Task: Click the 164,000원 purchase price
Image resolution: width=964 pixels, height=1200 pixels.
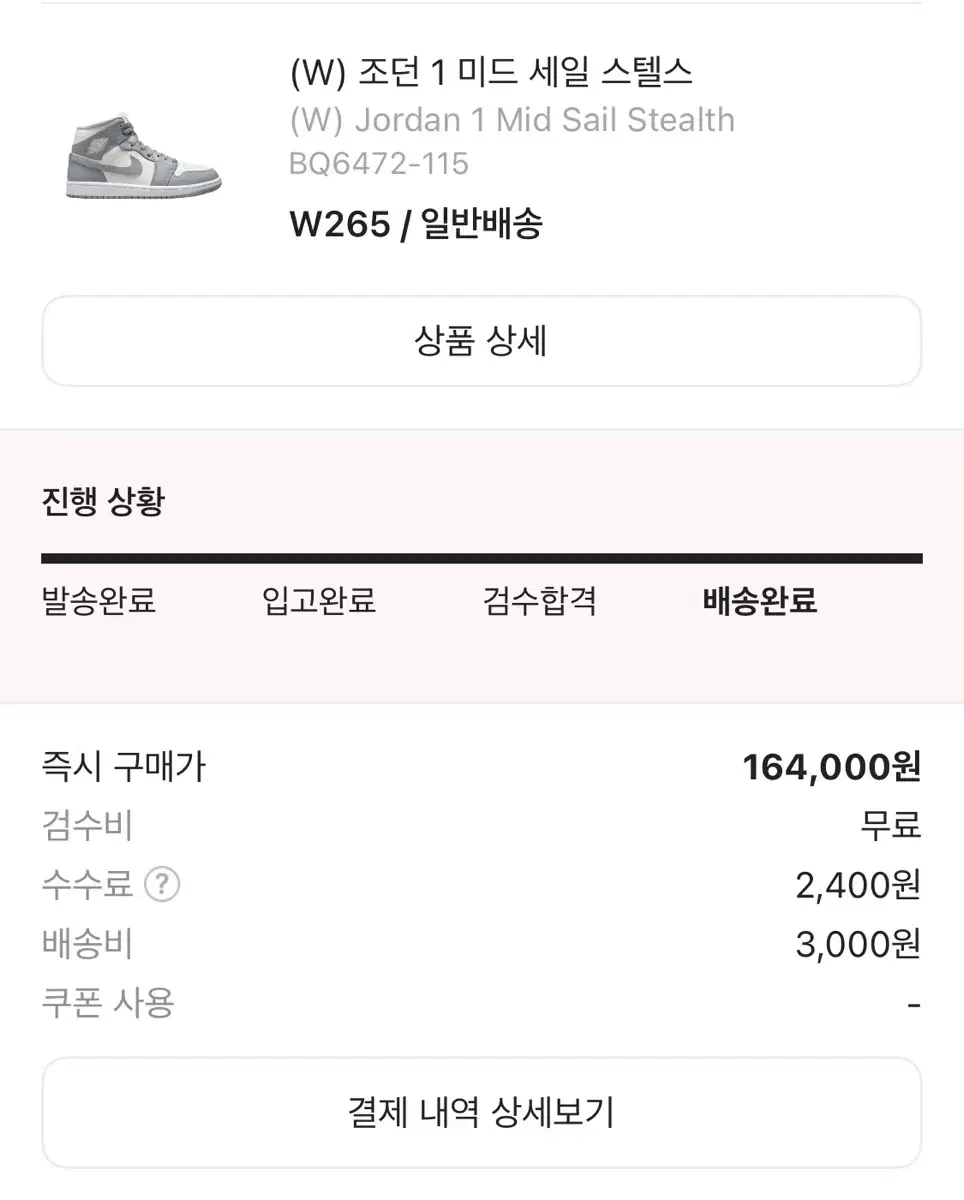Action: coord(831,767)
